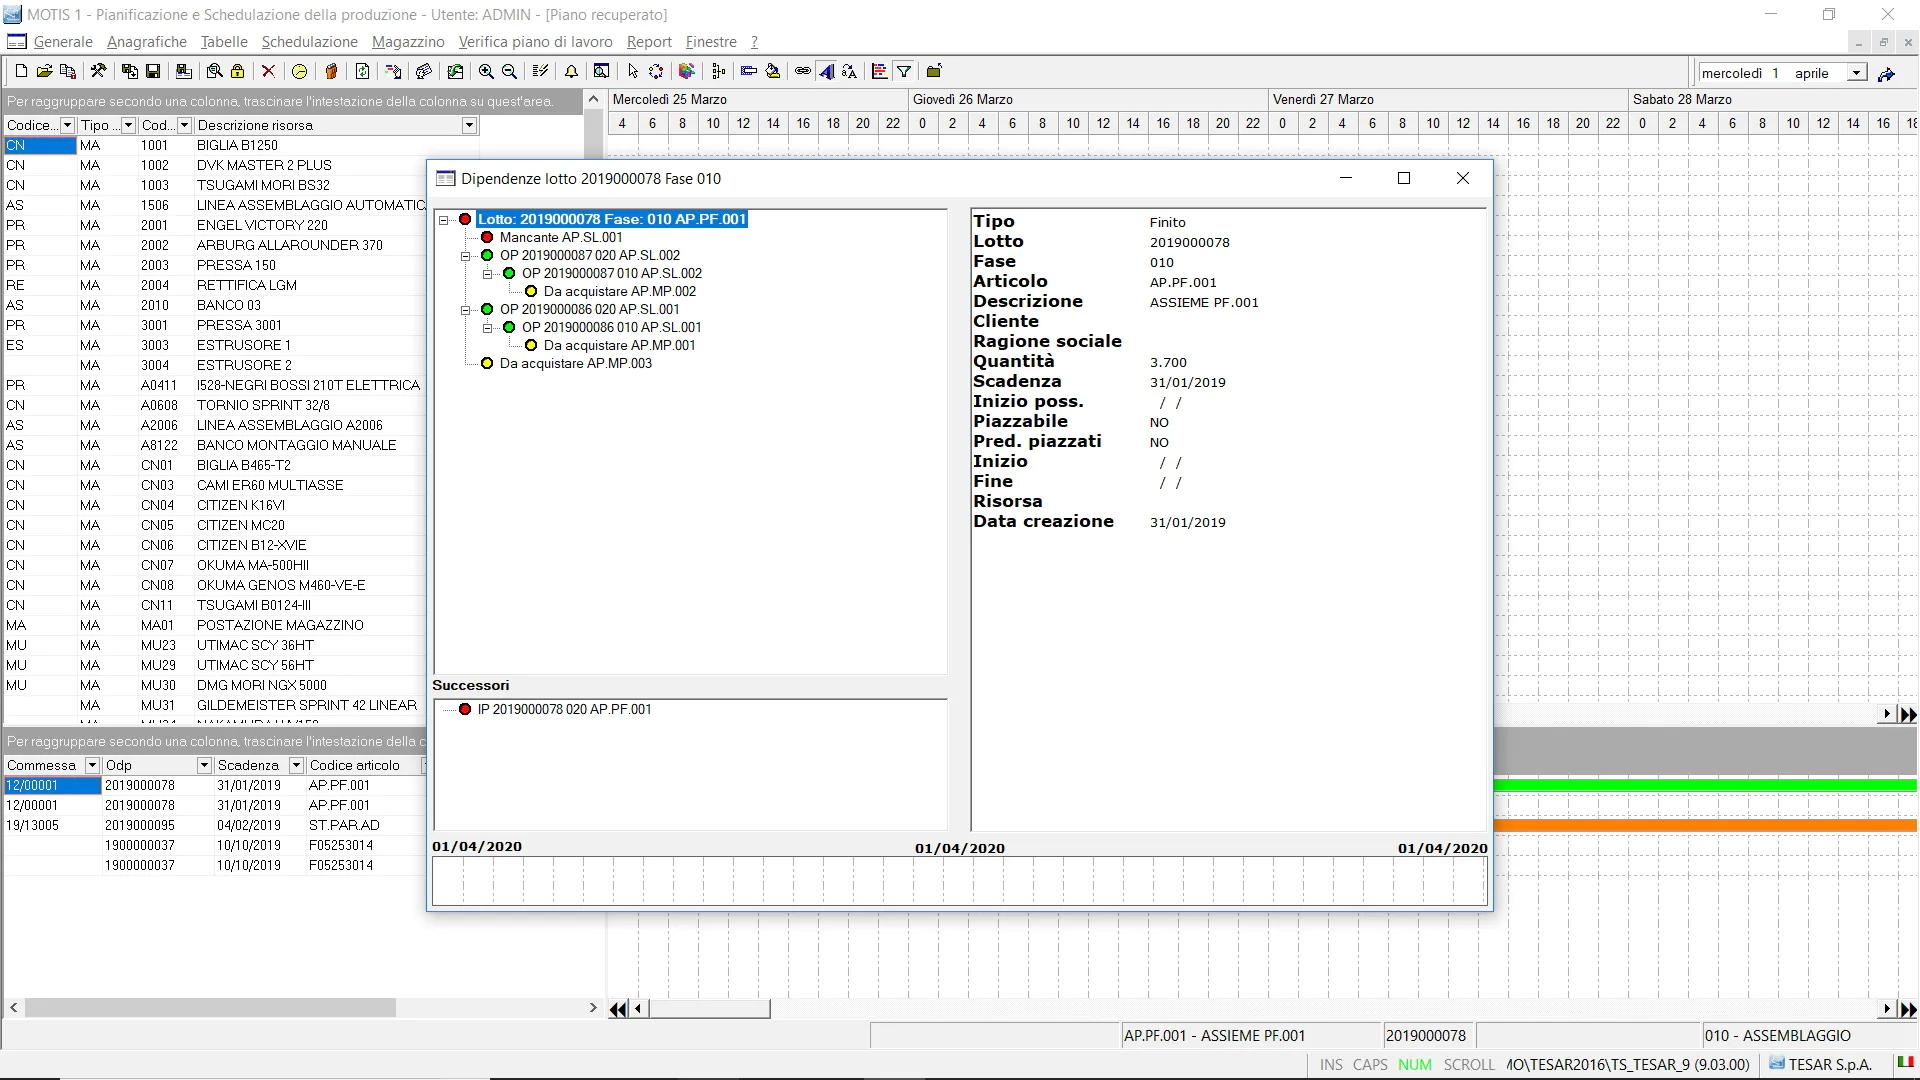Click the funnel filter toolbar icon
The image size is (1920, 1080).
[x=904, y=71]
